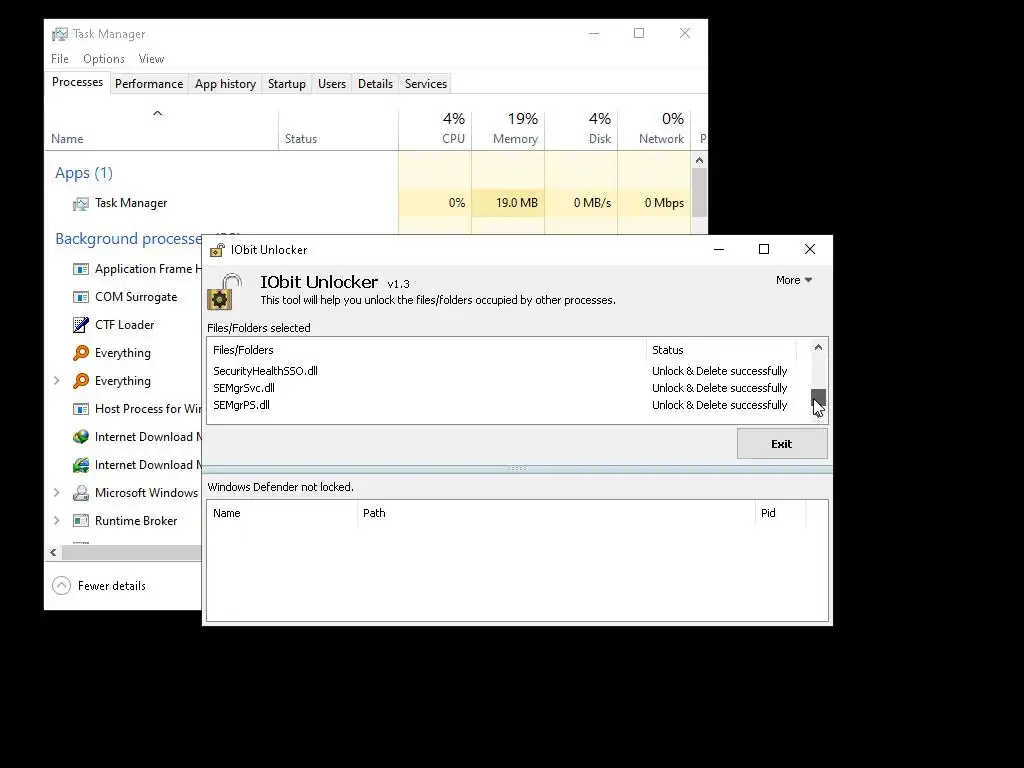The image size is (1024, 768).
Task: Click the Fewer details circular arrow icon
Action: pyautogui.click(x=61, y=586)
